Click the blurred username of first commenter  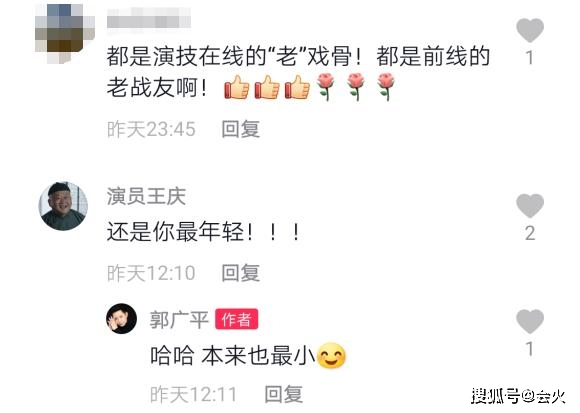(x=149, y=17)
